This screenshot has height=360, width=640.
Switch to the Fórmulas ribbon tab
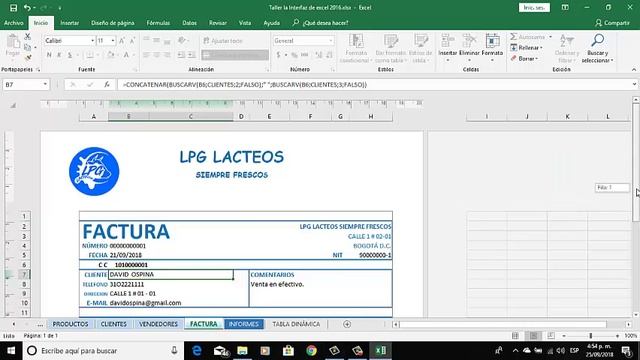(158, 23)
